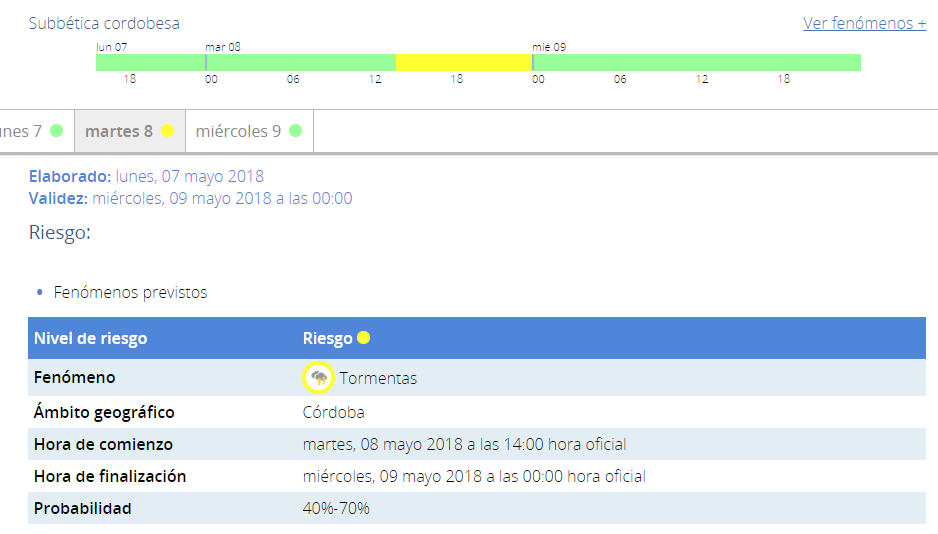Click the green timeline segment under 'lun 07'

coord(151,62)
